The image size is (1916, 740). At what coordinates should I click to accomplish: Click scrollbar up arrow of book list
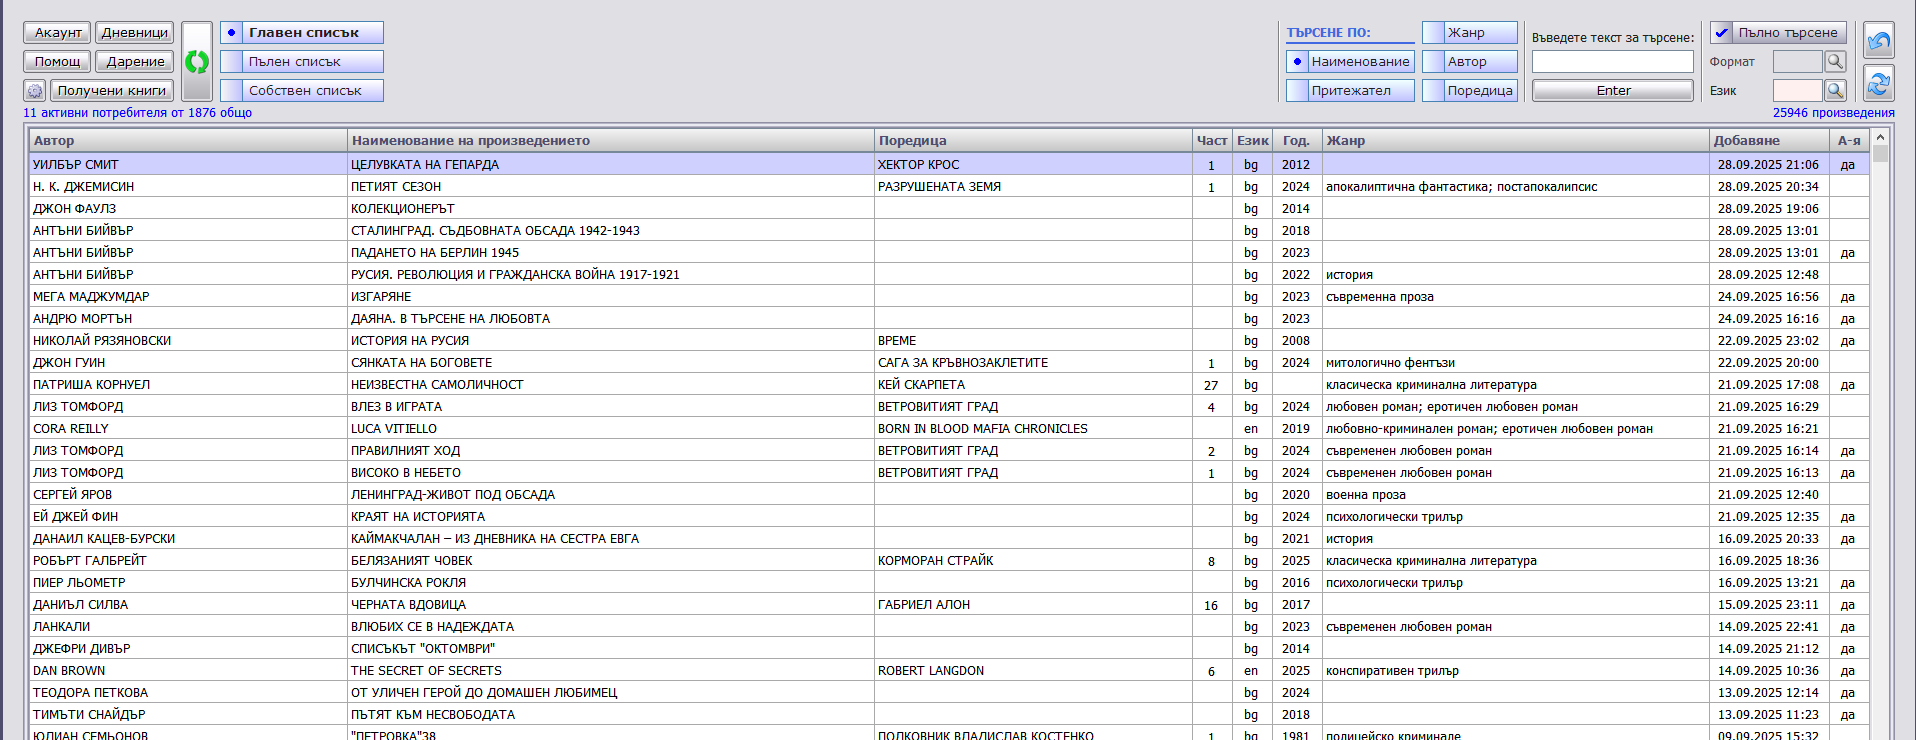pyautogui.click(x=1880, y=138)
